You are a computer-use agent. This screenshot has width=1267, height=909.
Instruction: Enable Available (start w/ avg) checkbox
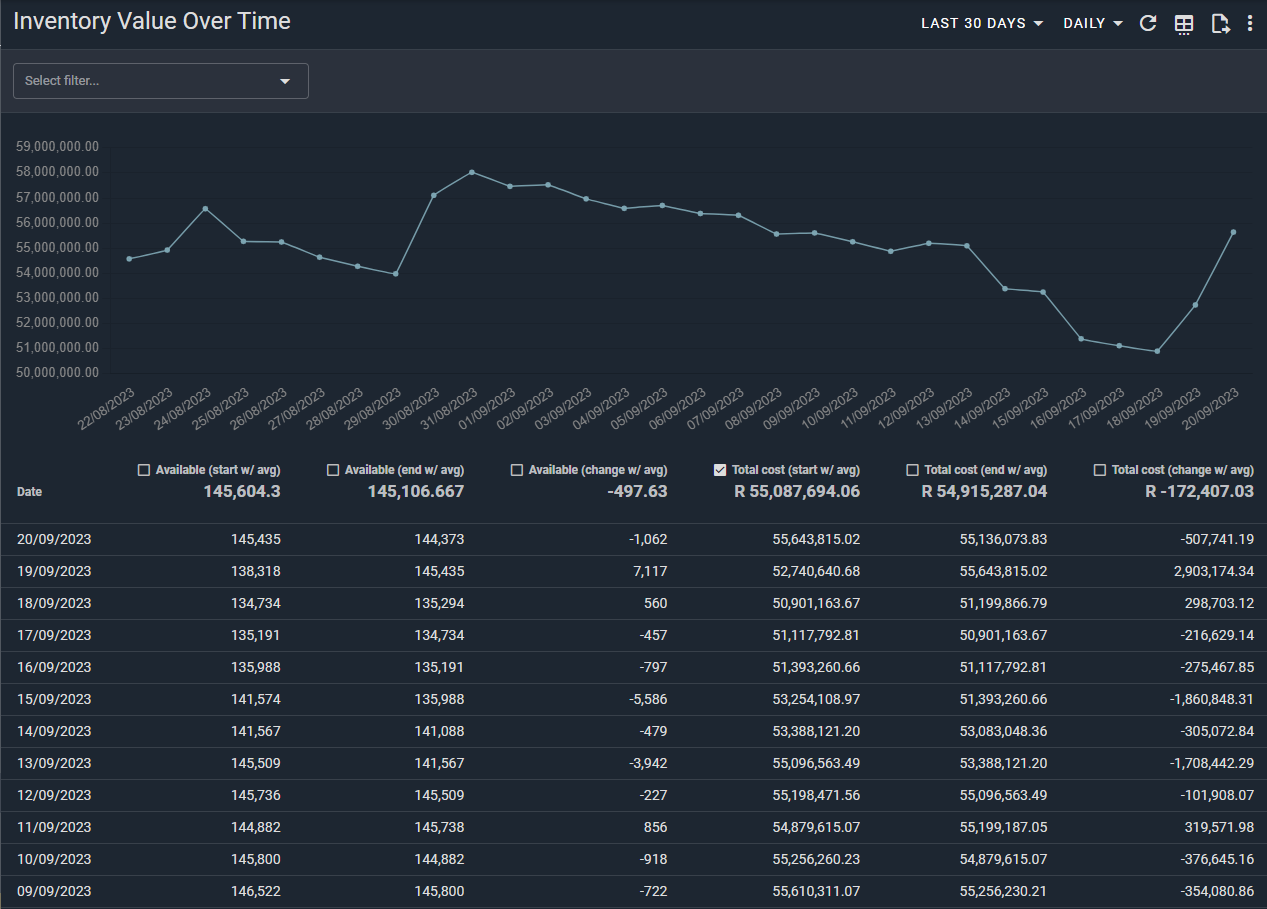[143, 470]
